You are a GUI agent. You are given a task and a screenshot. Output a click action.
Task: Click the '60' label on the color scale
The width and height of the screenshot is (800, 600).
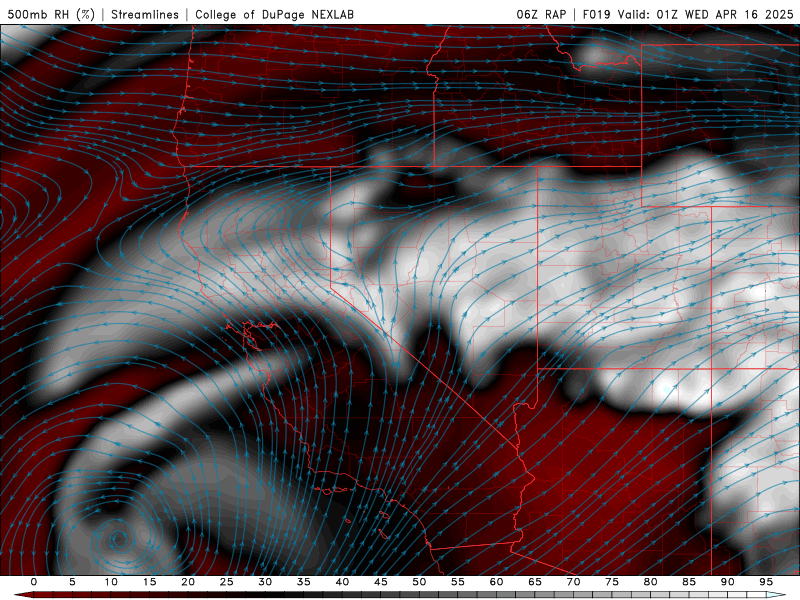[x=496, y=582]
